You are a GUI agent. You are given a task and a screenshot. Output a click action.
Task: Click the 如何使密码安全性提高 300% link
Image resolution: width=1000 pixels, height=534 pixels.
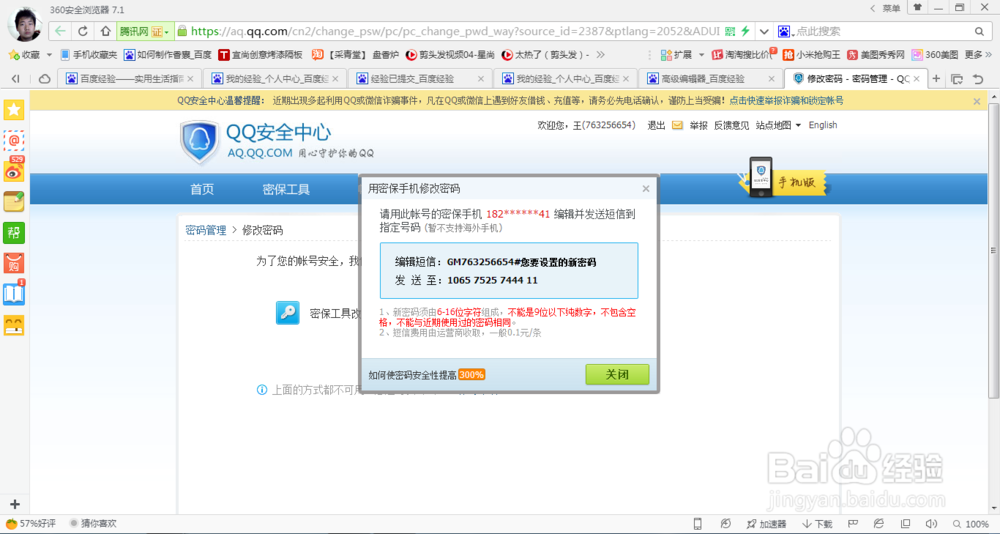pos(427,375)
